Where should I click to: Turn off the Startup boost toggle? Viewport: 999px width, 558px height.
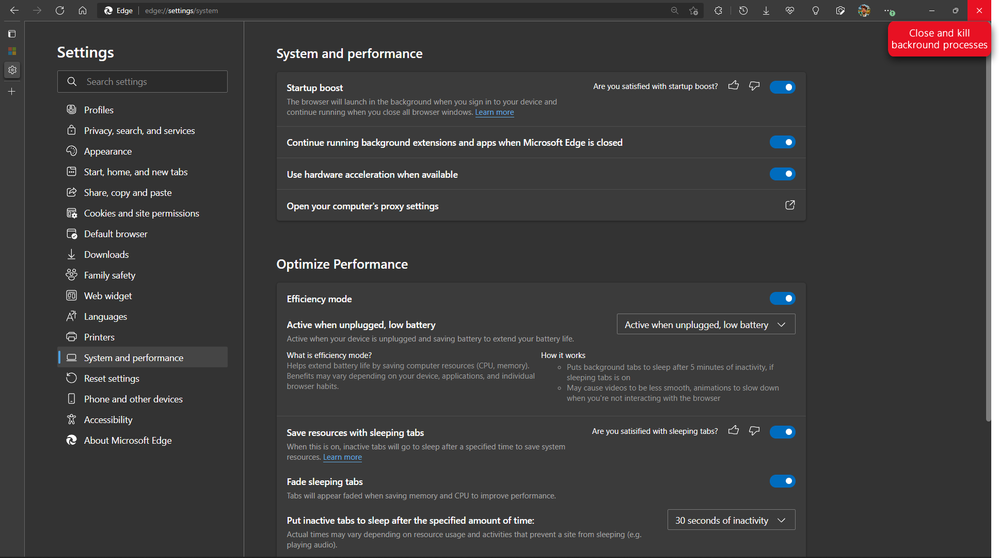click(782, 87)
